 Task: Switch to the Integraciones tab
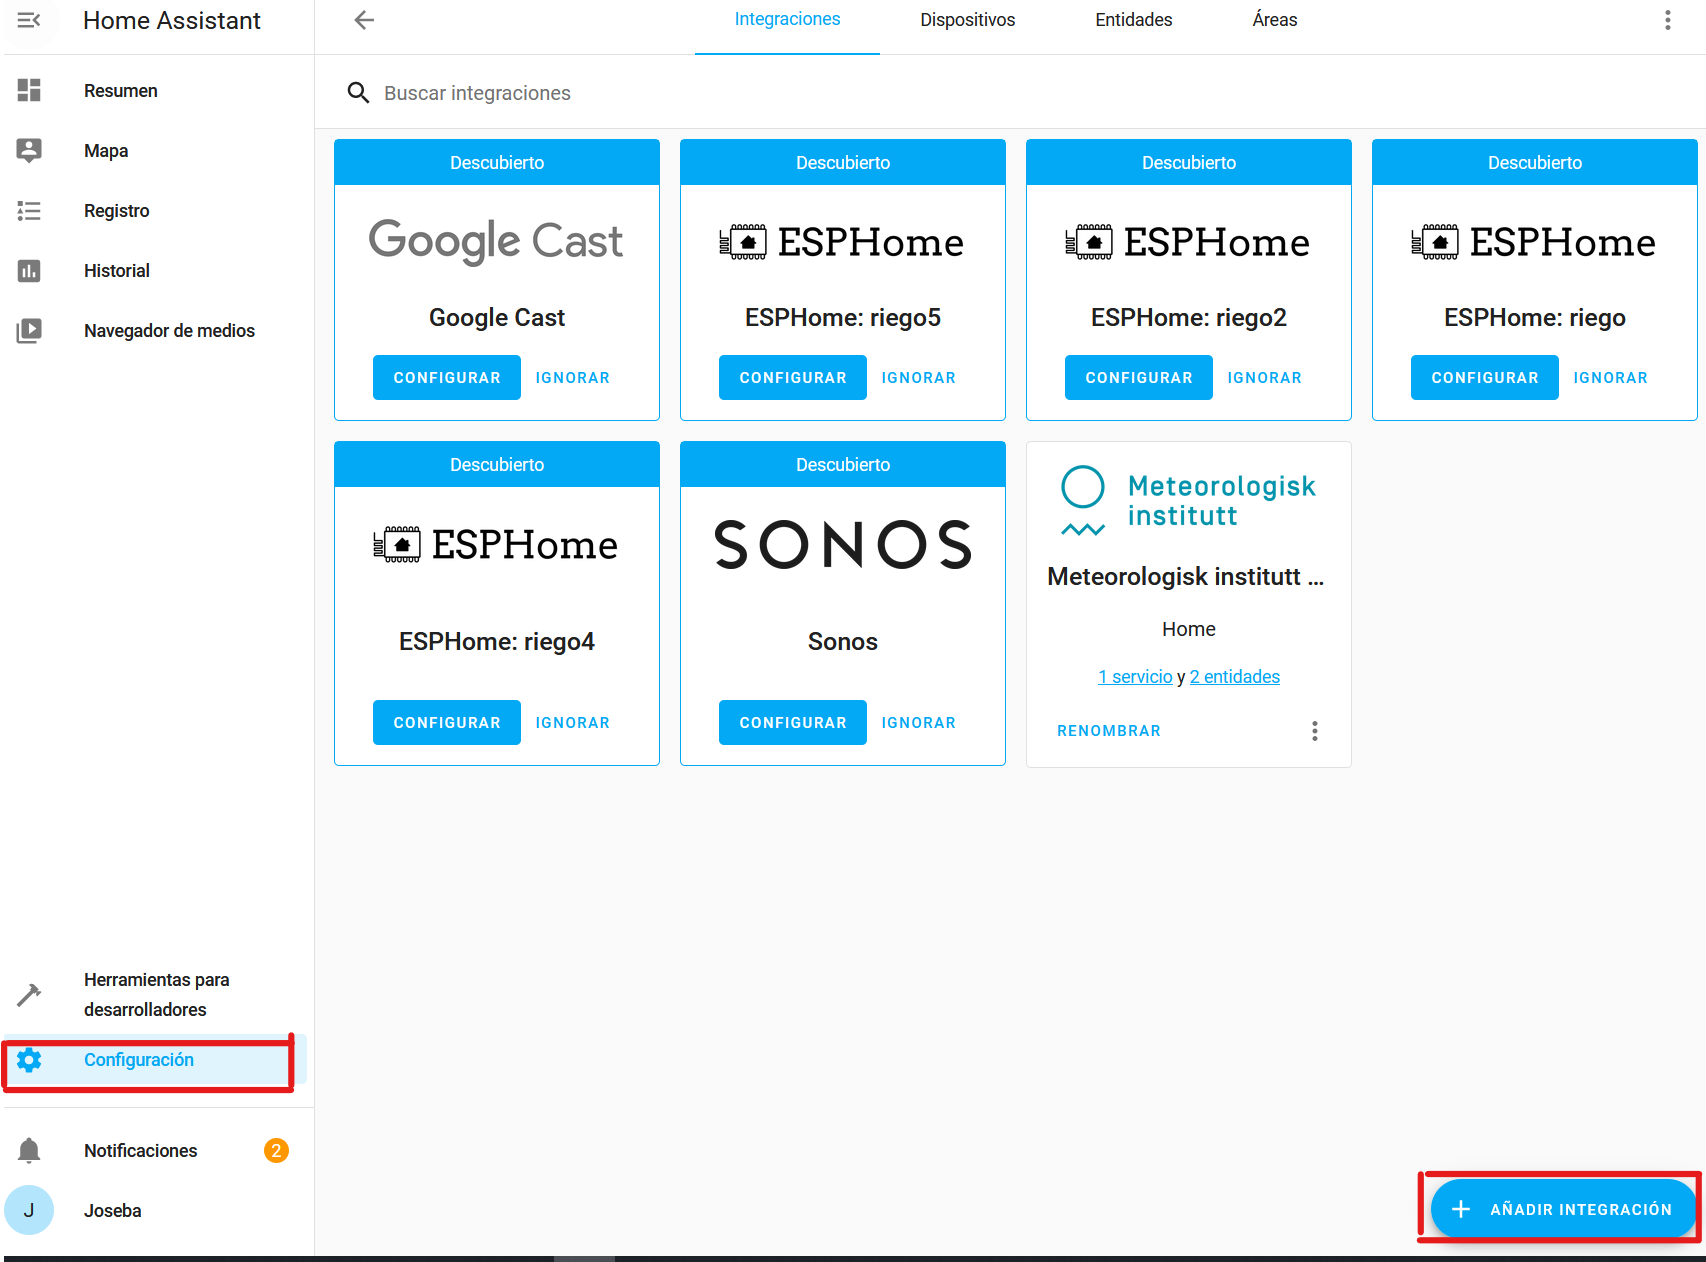coord(787,20)
